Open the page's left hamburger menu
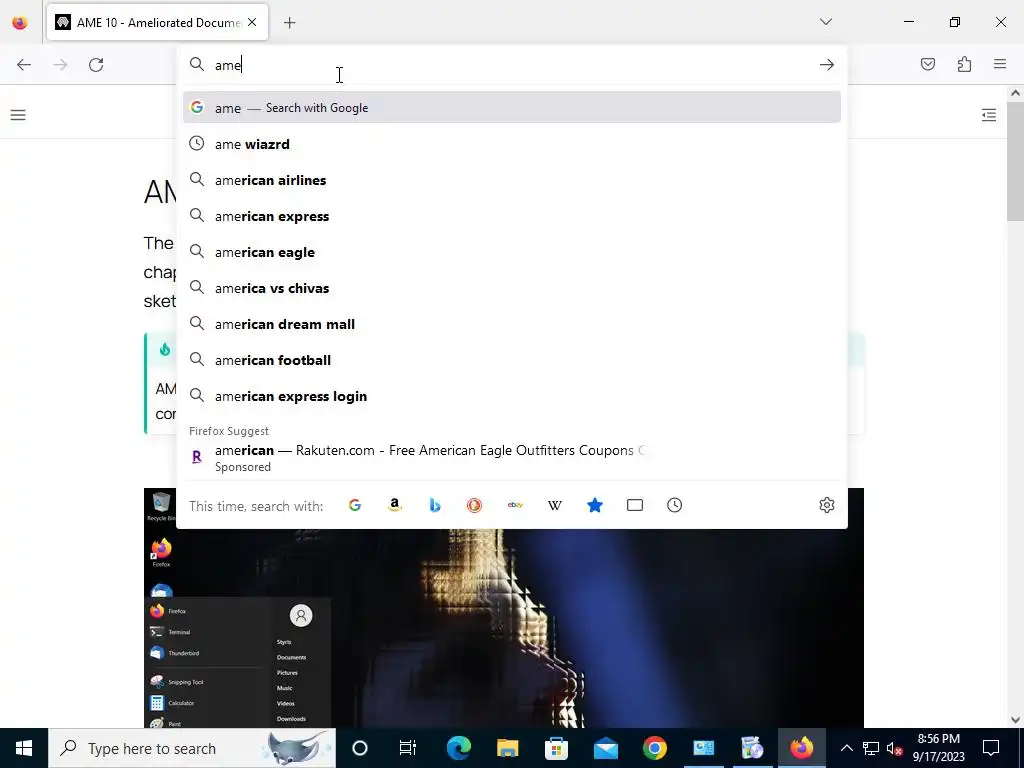 (18, 115)
